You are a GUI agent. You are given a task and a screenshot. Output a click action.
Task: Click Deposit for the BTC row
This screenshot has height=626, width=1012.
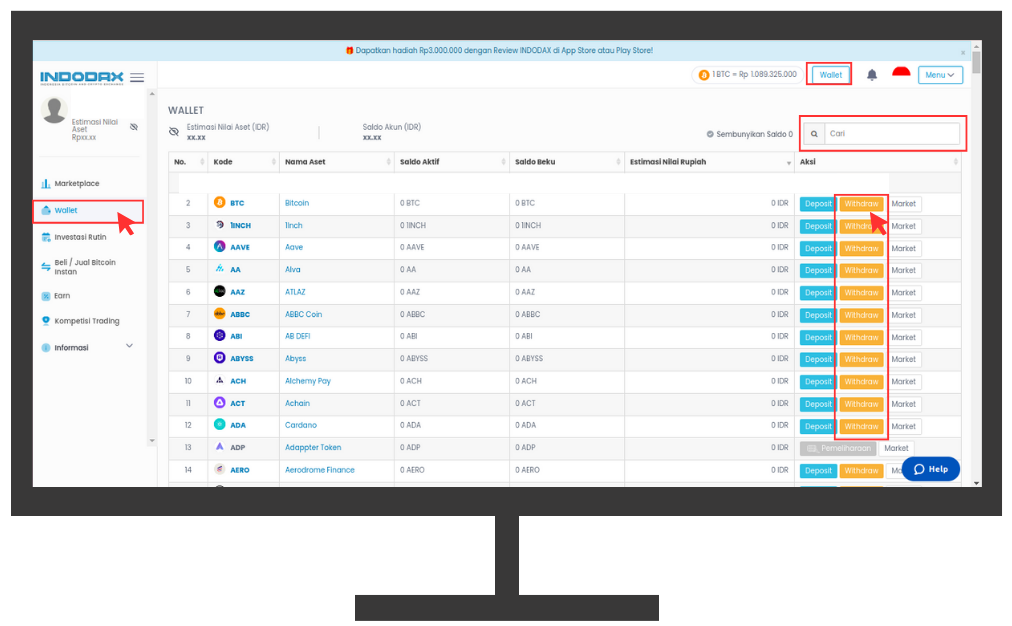pyautogui.click(x=818, y=204)
